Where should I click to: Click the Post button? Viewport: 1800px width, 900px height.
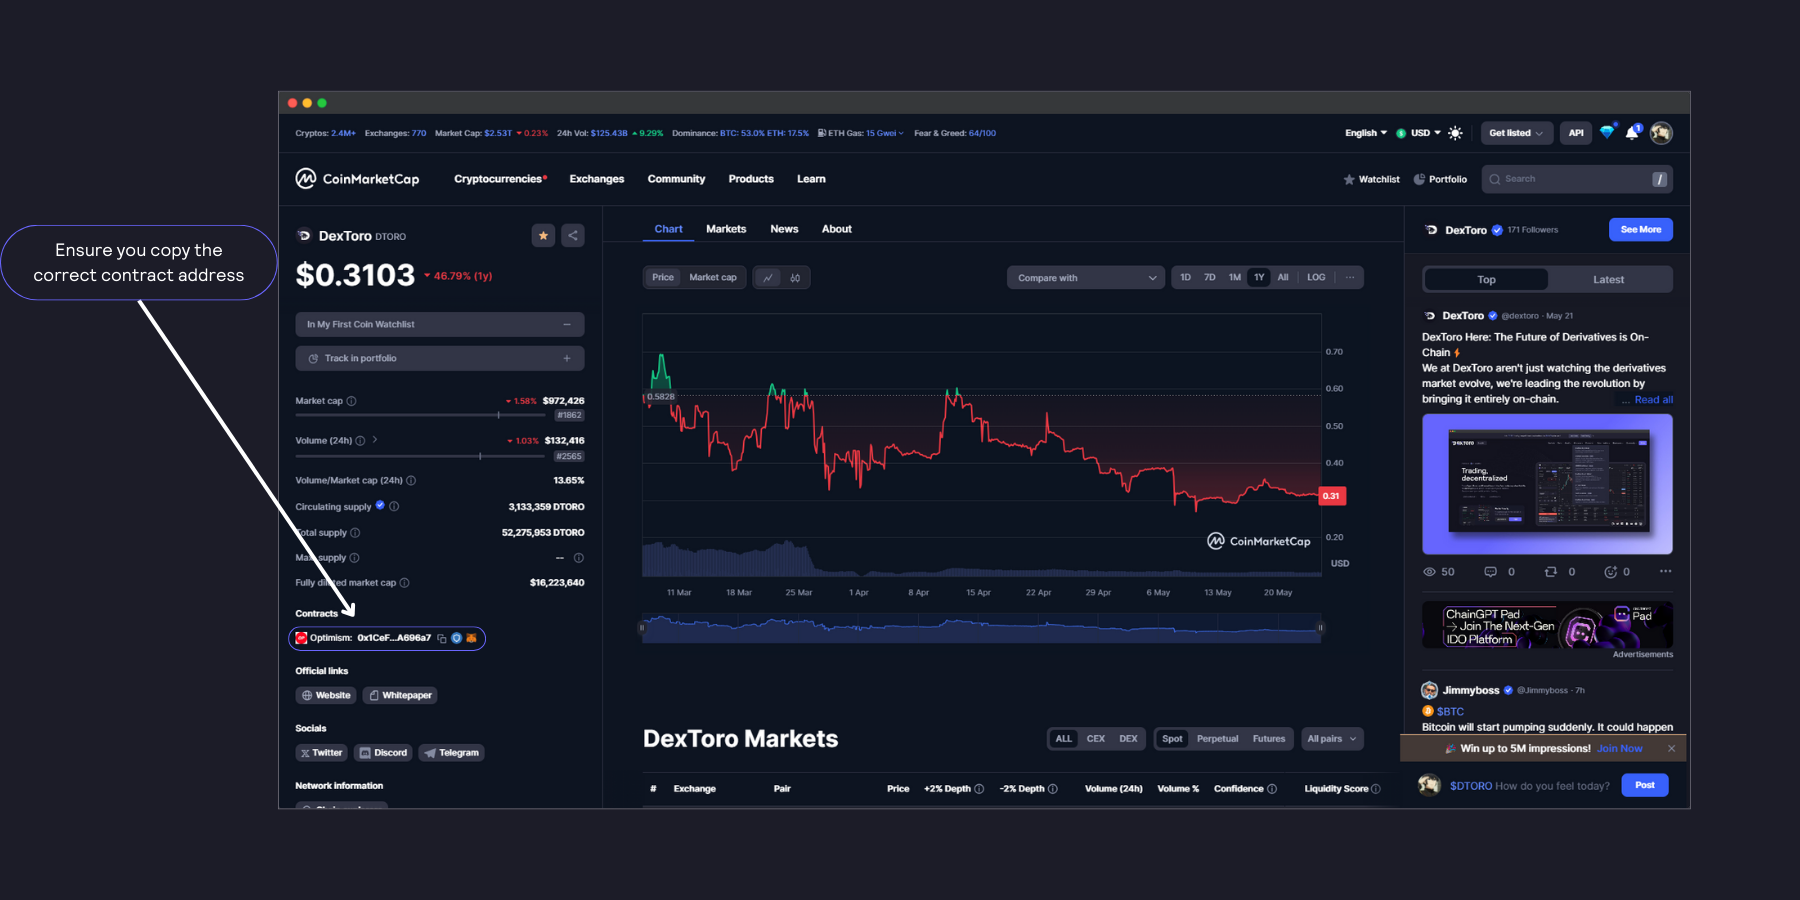(x=1645, y=785)
